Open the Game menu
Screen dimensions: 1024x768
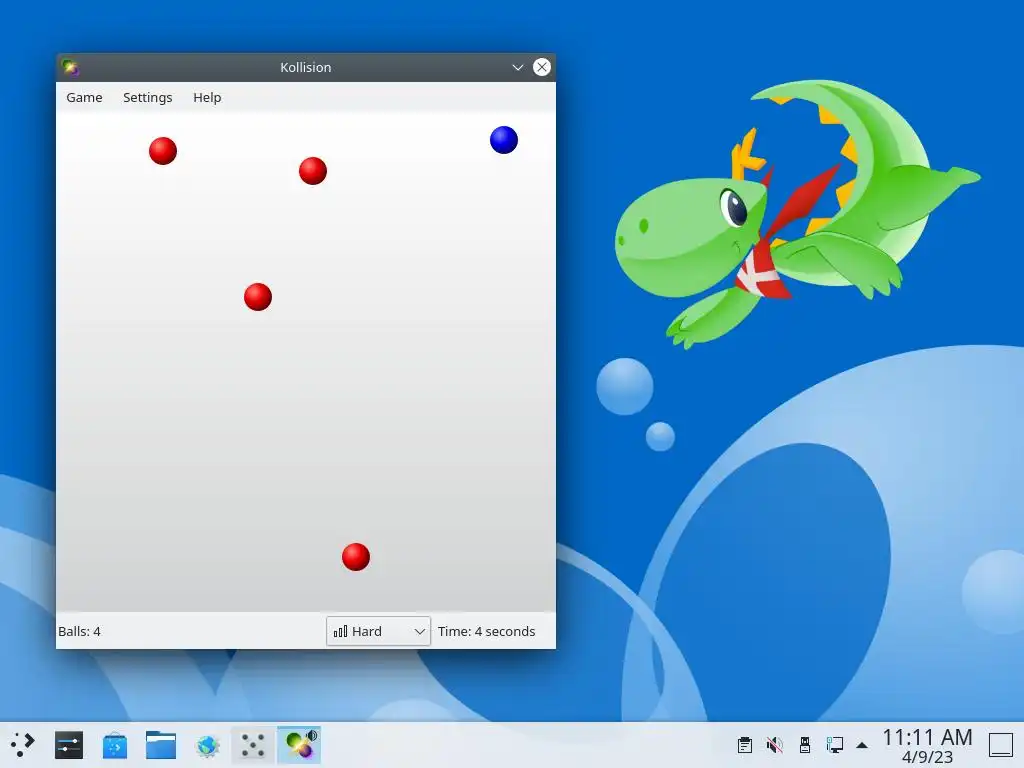84,97
